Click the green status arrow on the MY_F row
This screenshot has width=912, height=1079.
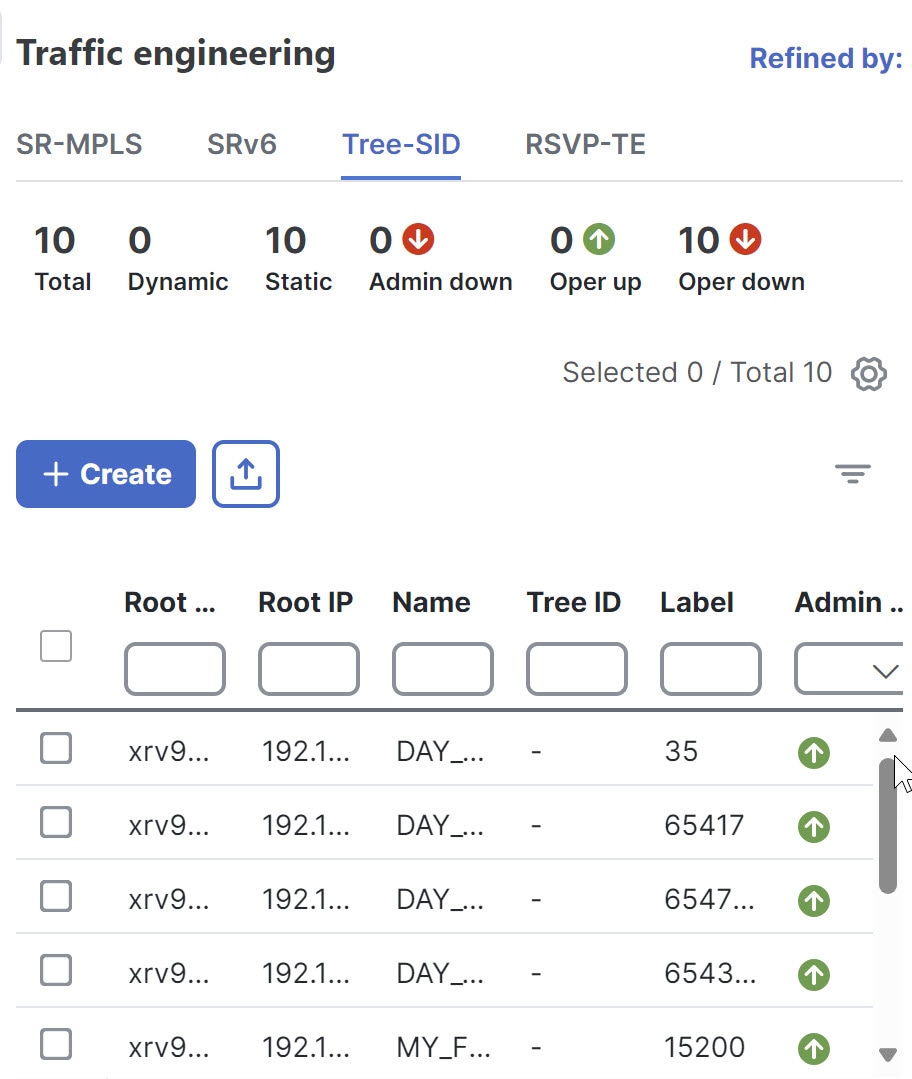[813, 1048]
